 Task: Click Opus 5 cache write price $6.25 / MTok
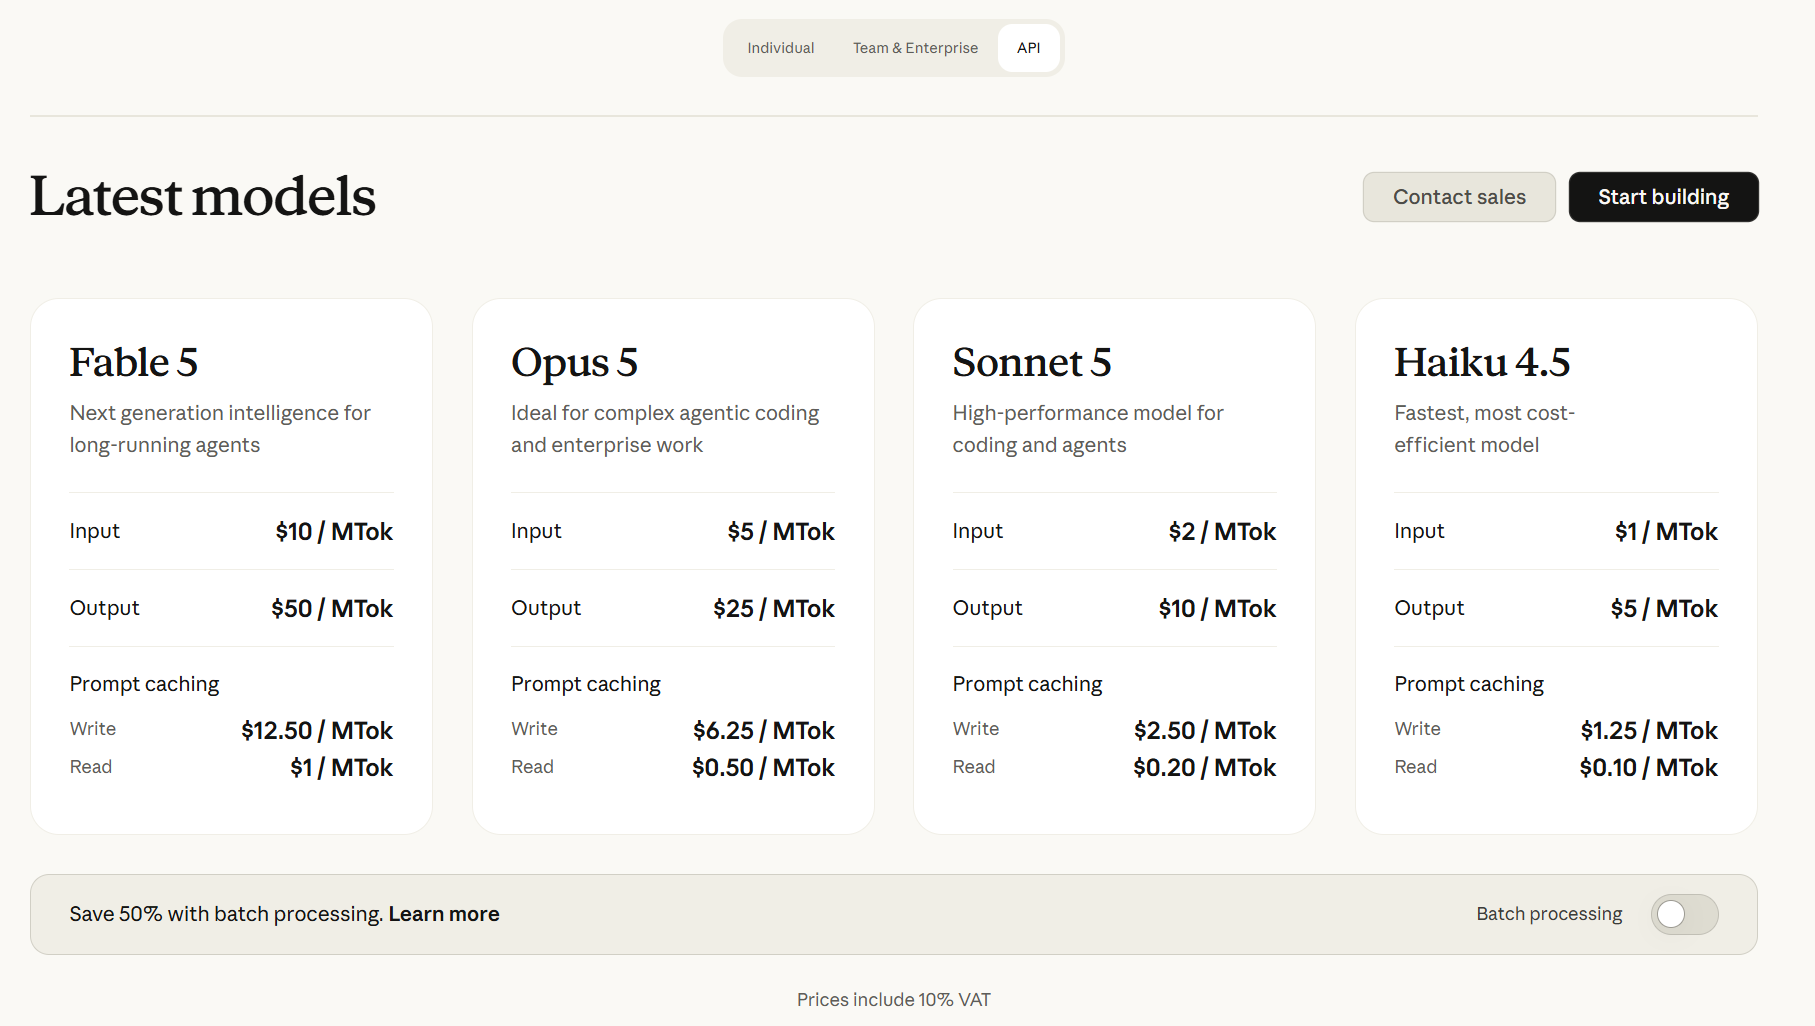(x=764, y=731)
